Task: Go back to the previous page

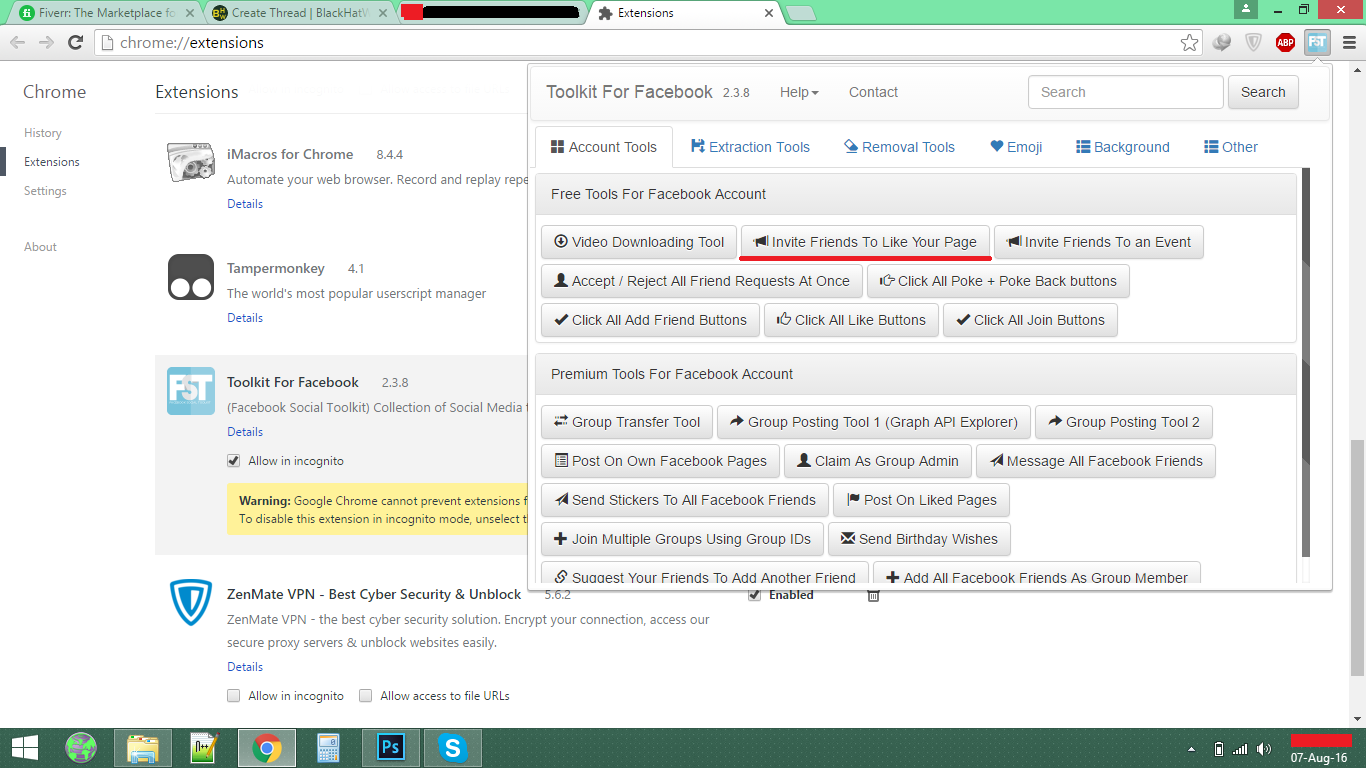Action: coord(18,42)
